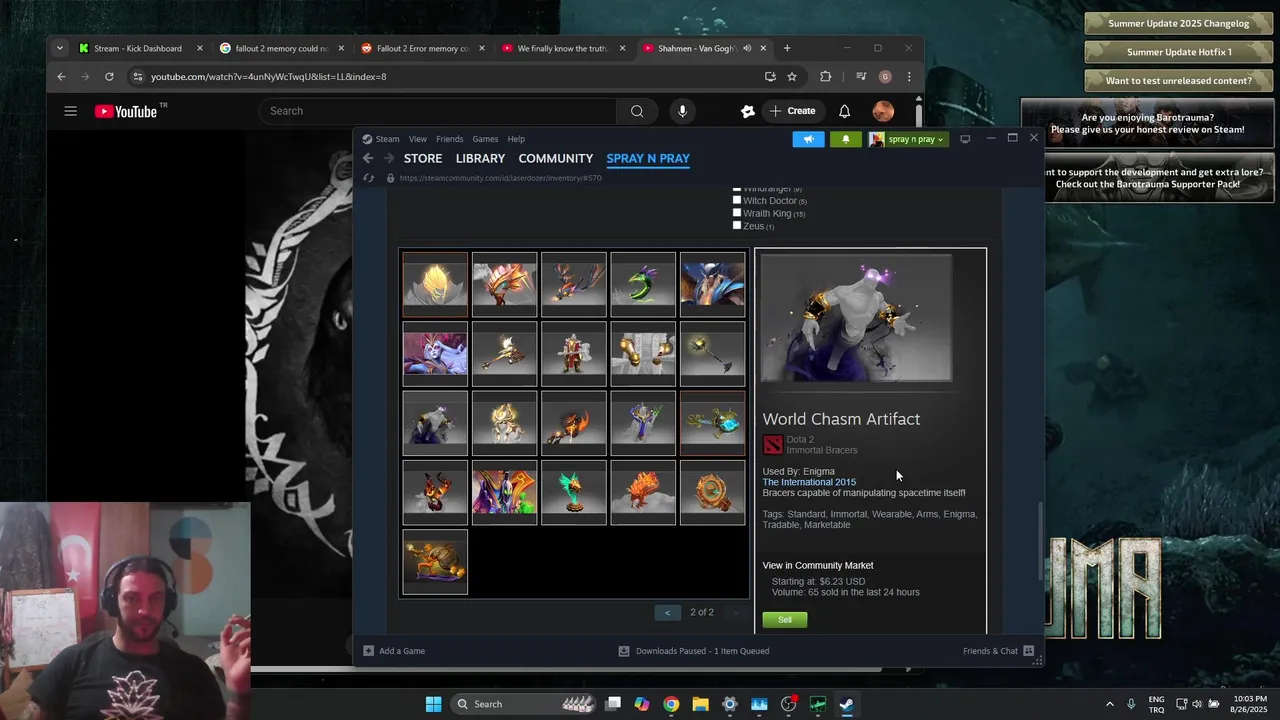Viewport: 1280px width, 720px height.
Task: Go back in Chrome browser
Action: (x=61, y=76)
